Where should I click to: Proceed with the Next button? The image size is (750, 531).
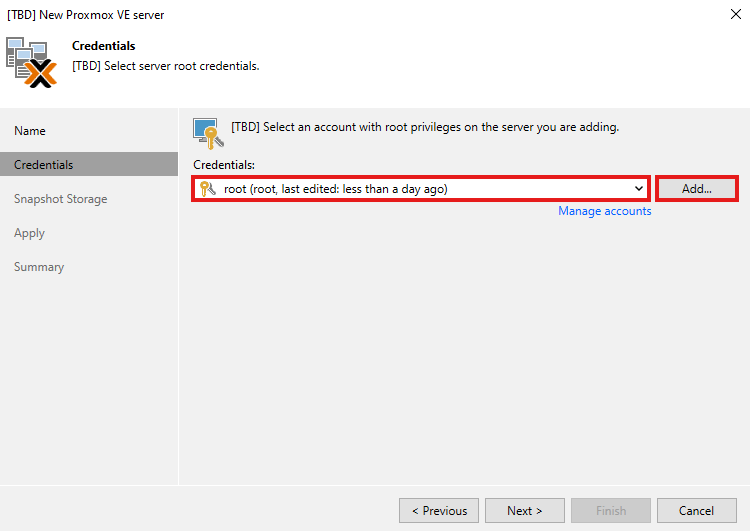tap(524, 511)
